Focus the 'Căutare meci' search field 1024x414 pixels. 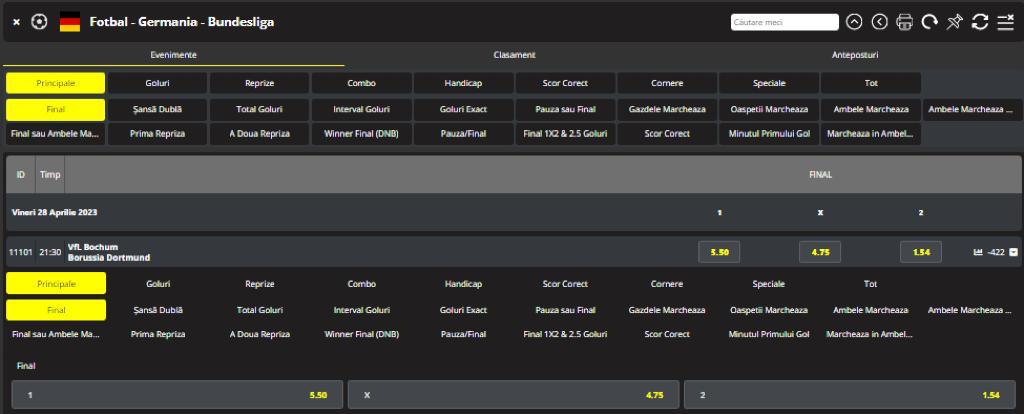coord(784,22)
